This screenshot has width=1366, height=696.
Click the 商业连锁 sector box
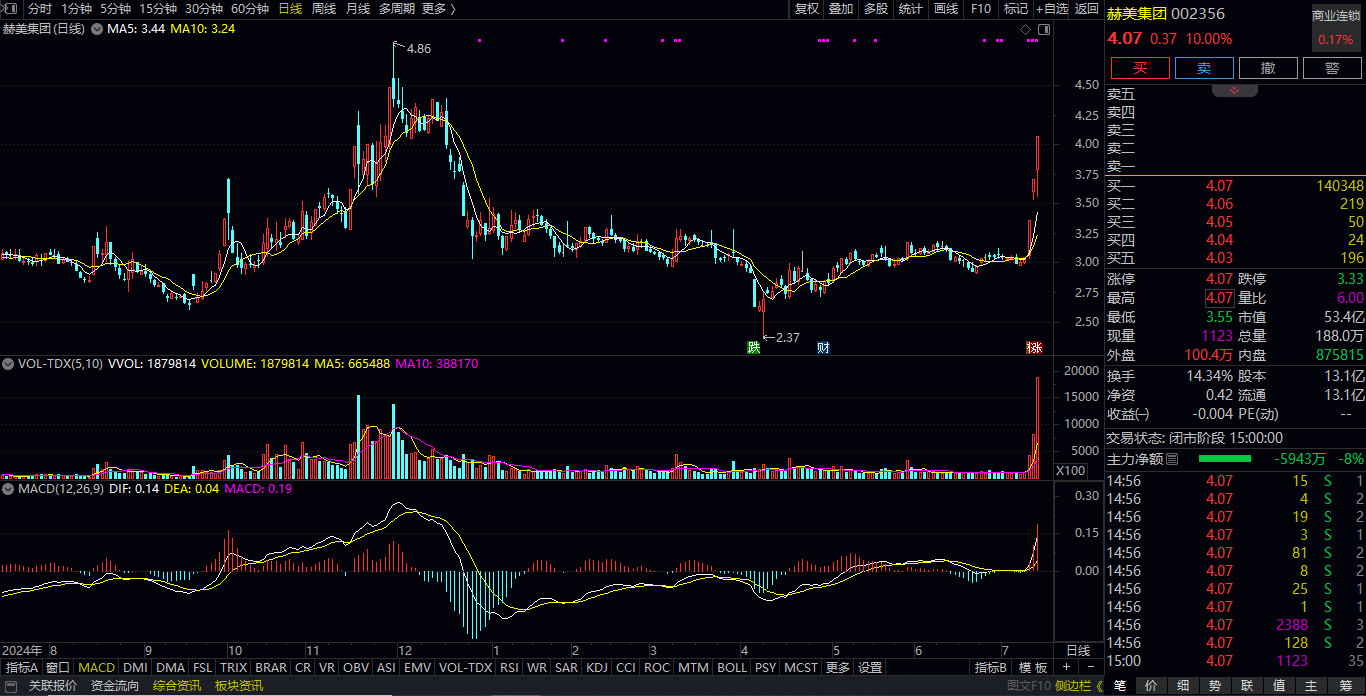(x=1336, y=28)
